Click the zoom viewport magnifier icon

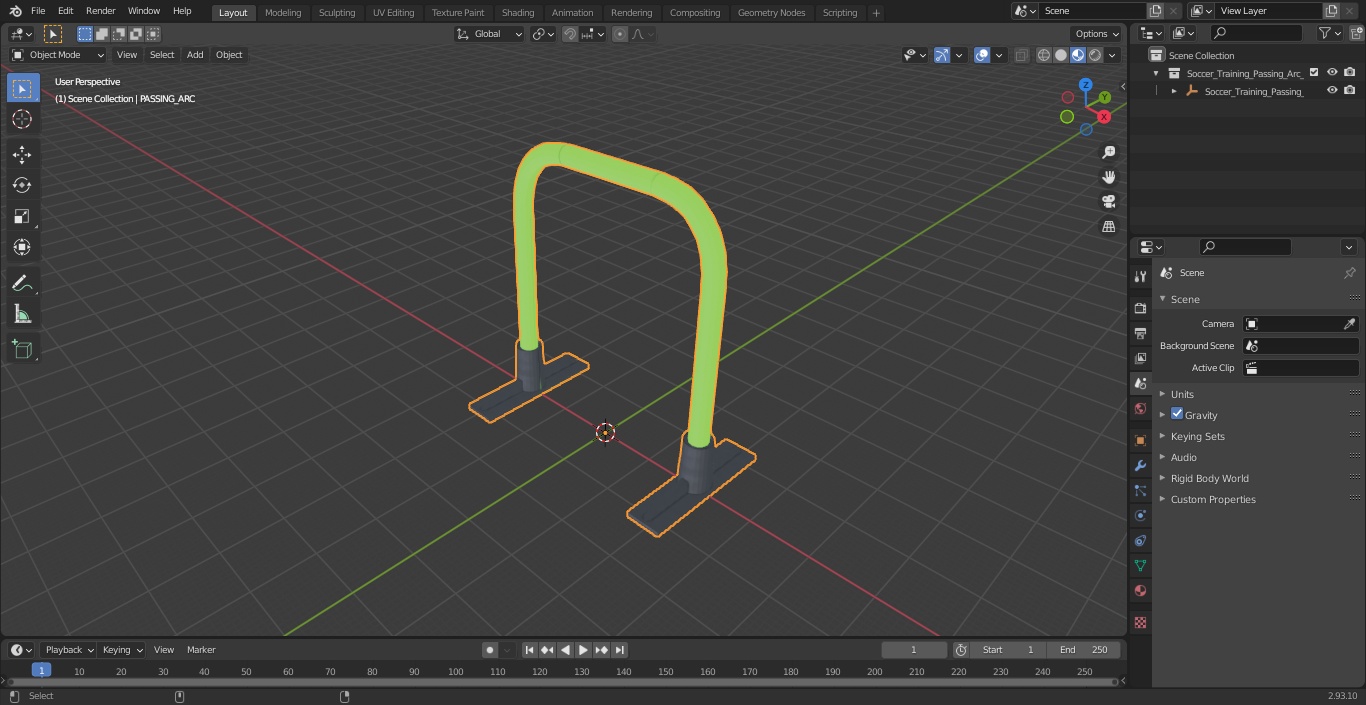click(1109, 152)
